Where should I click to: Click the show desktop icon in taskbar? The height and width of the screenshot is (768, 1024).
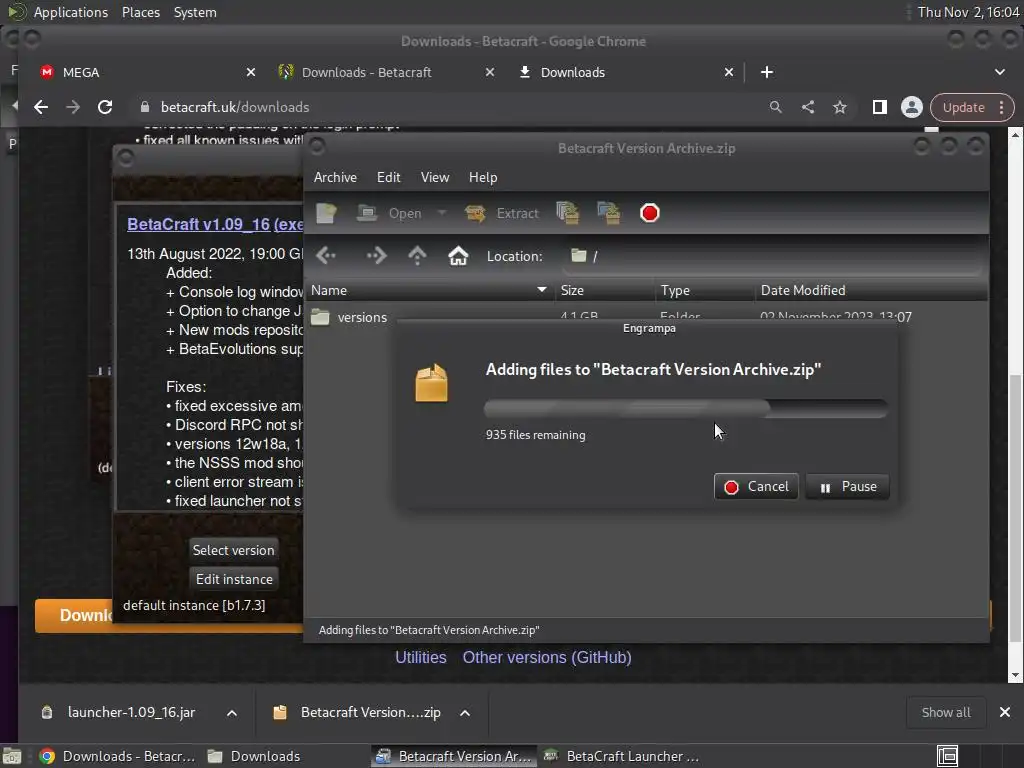click(12, 756)
